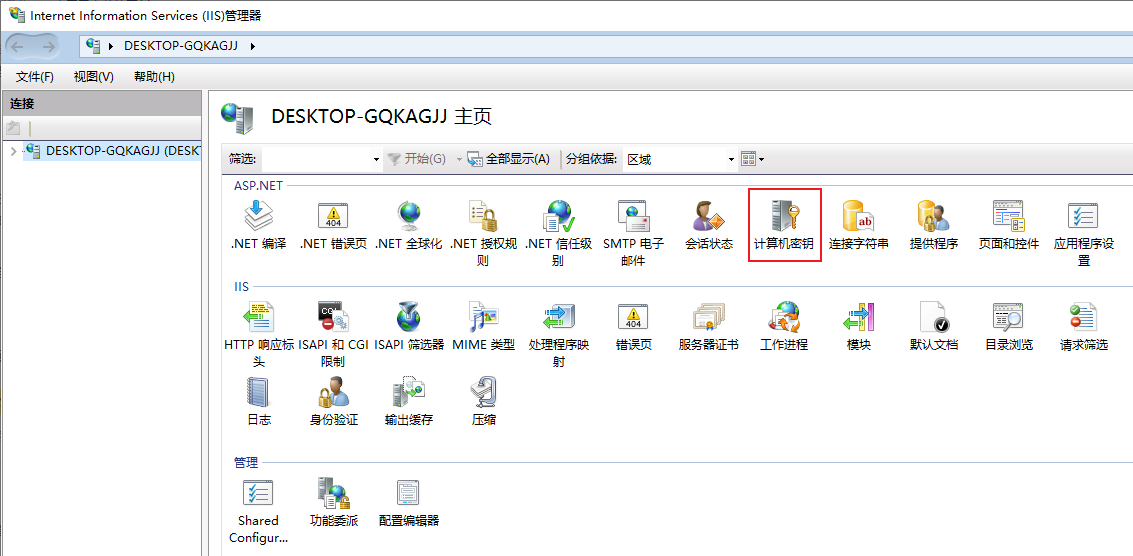Open the 输出缓存 icon
This screenshot has height=556, width=1133.
(408, 392)
